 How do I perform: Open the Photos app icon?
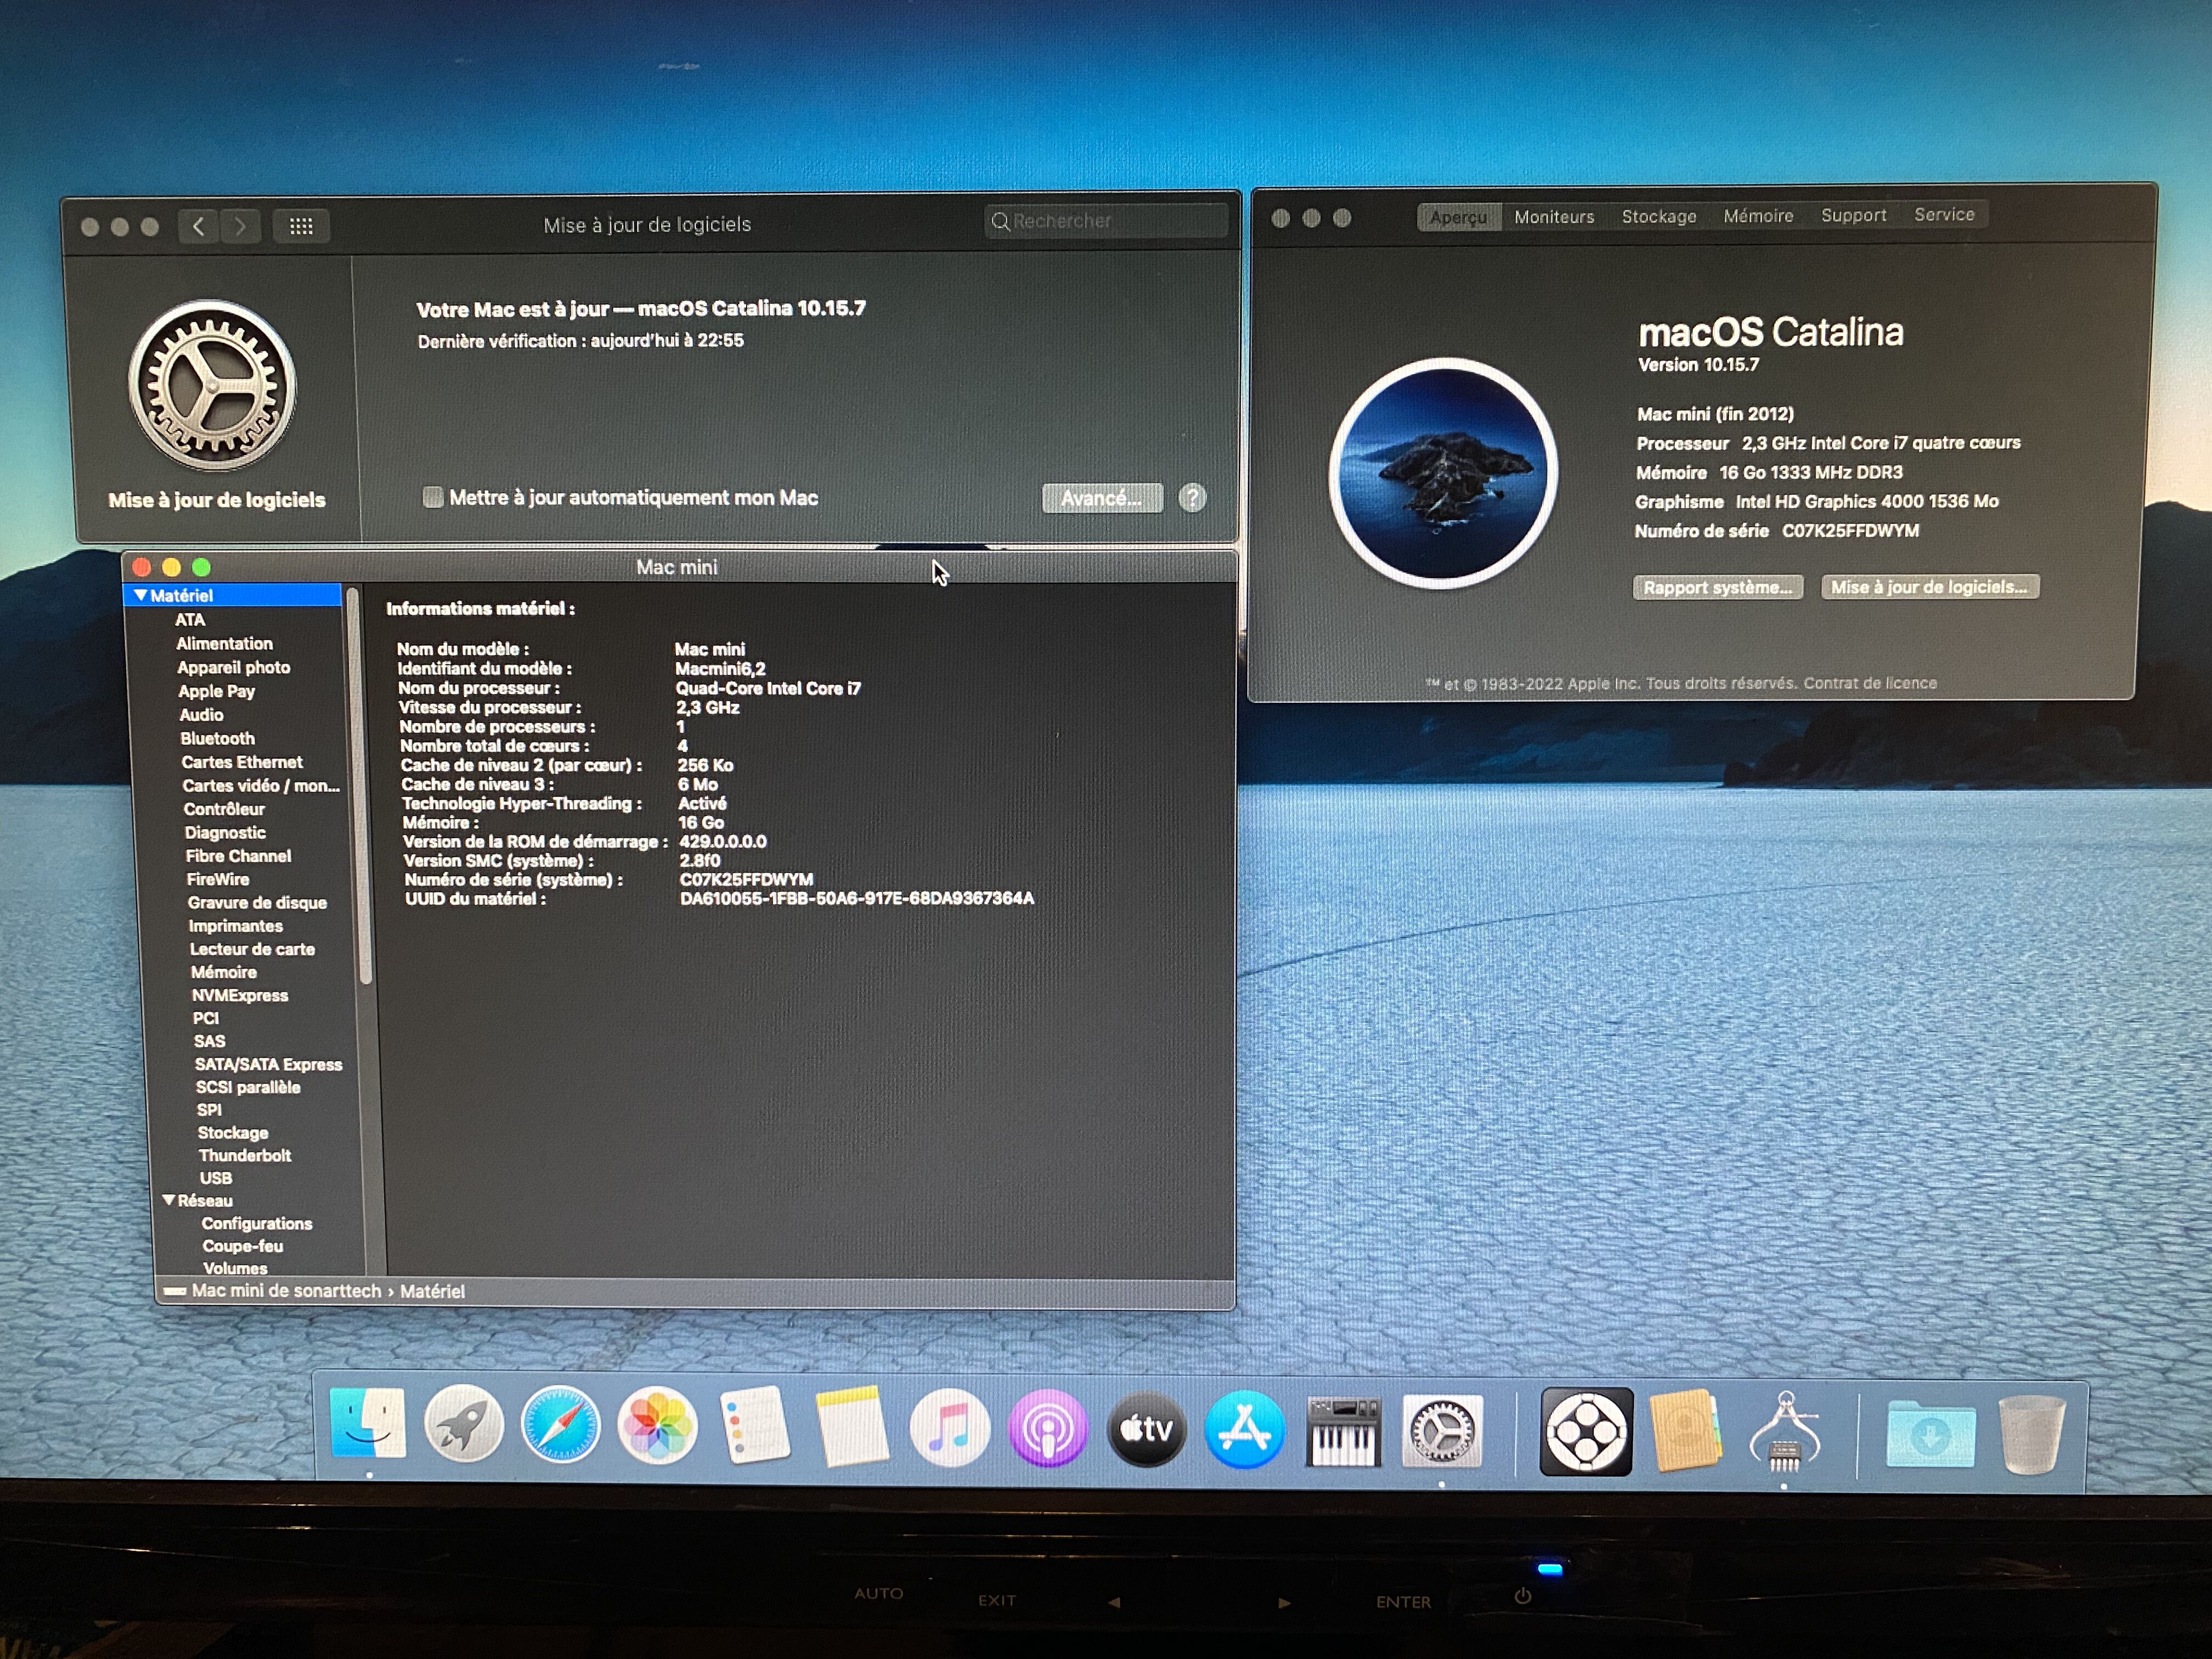657,1427
